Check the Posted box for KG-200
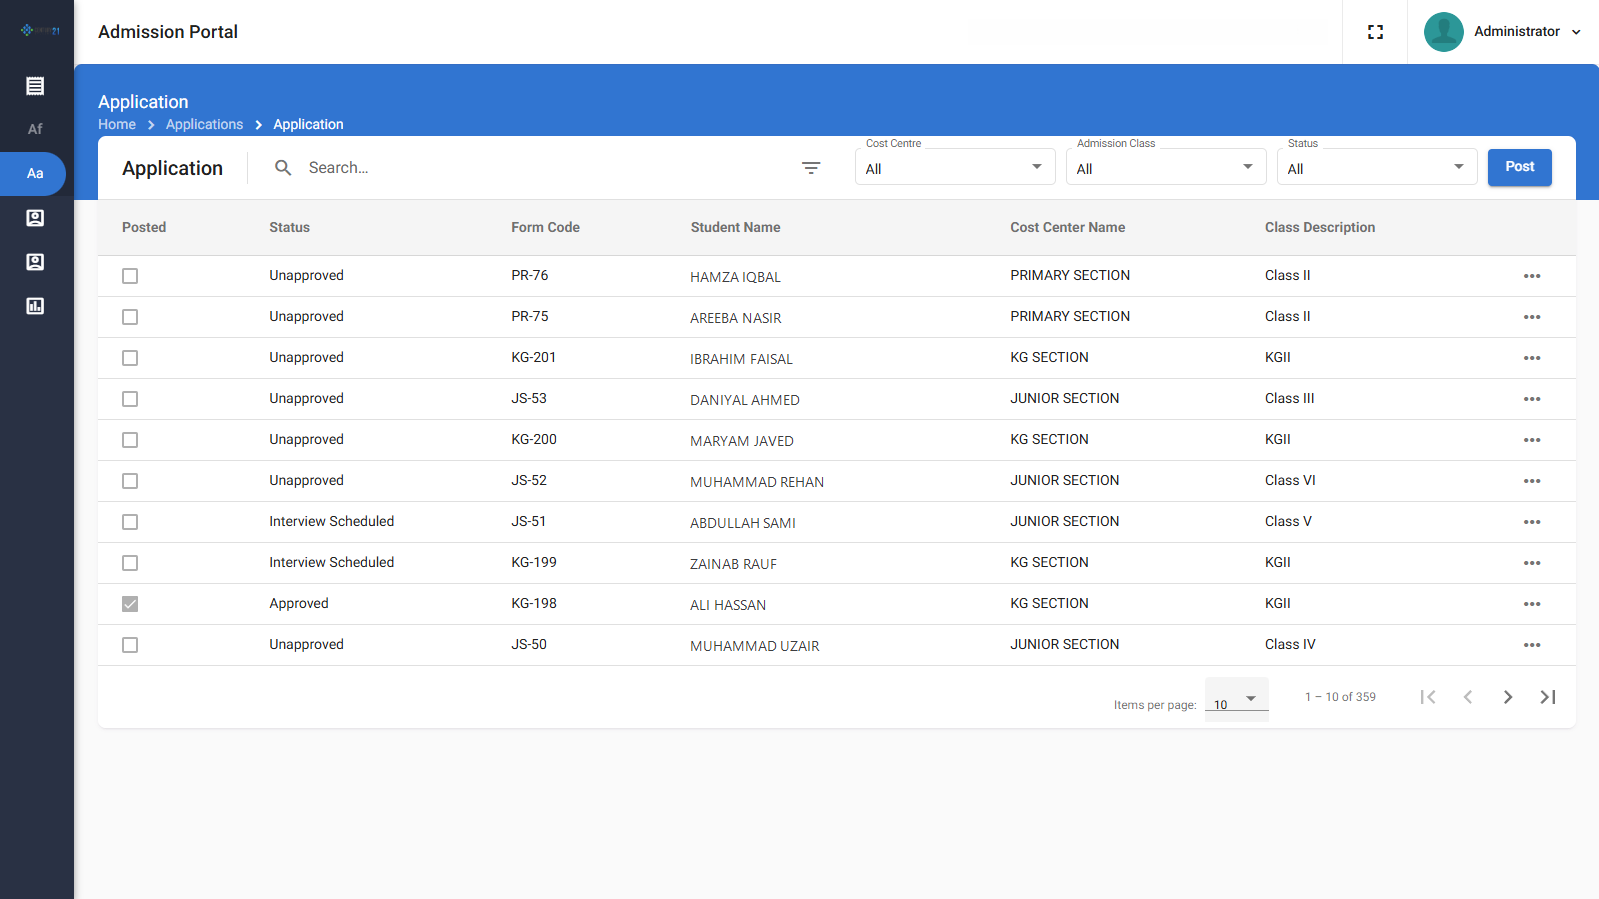The width and height of the screenshot is (1599, 899). click(130, 440)
